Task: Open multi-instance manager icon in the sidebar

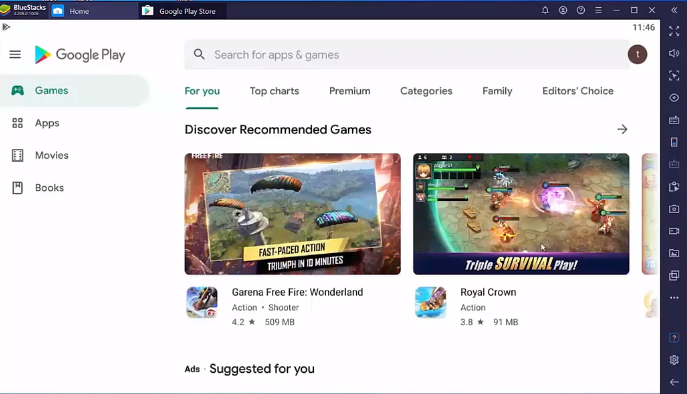Action: [674, 275]
